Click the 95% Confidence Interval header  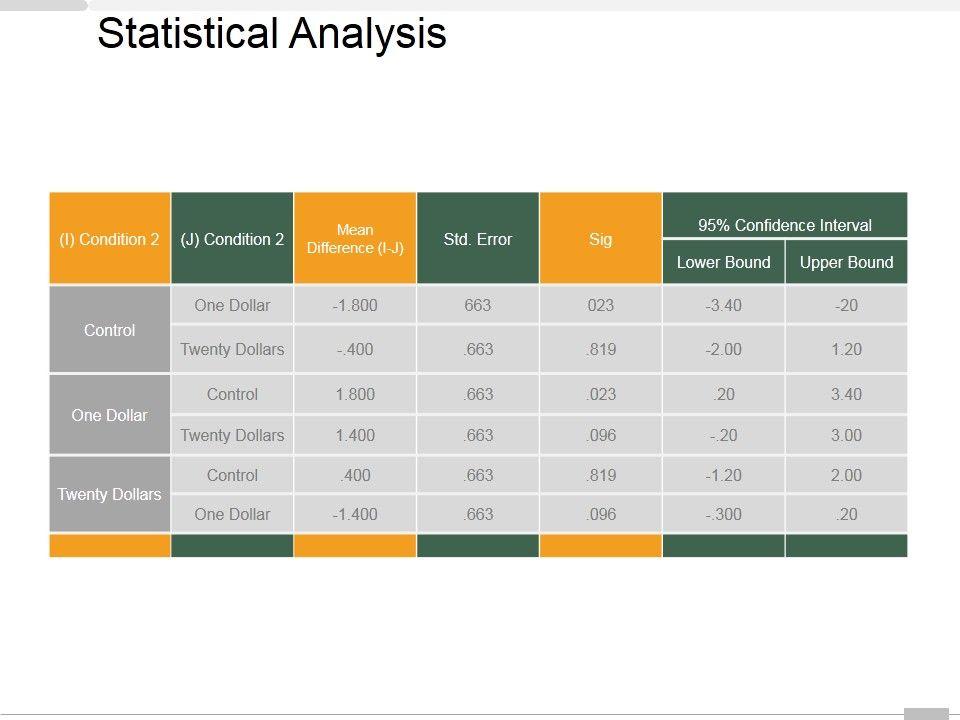click(785, 225)
